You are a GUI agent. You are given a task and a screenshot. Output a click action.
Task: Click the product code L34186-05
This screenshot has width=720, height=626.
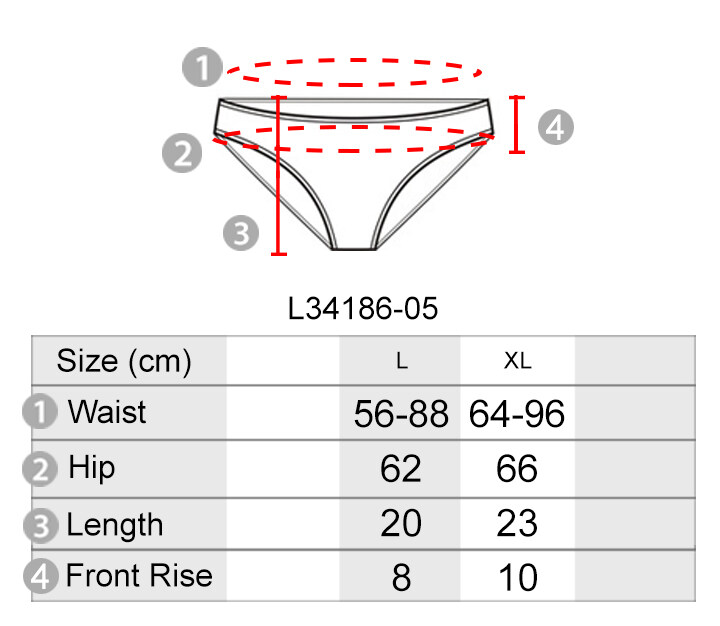[362, 309]
